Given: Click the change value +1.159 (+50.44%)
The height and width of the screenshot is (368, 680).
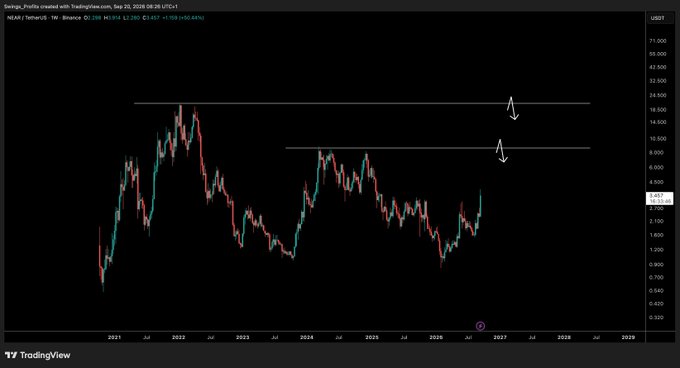Looking at the screenshot, I should point(183,18).
